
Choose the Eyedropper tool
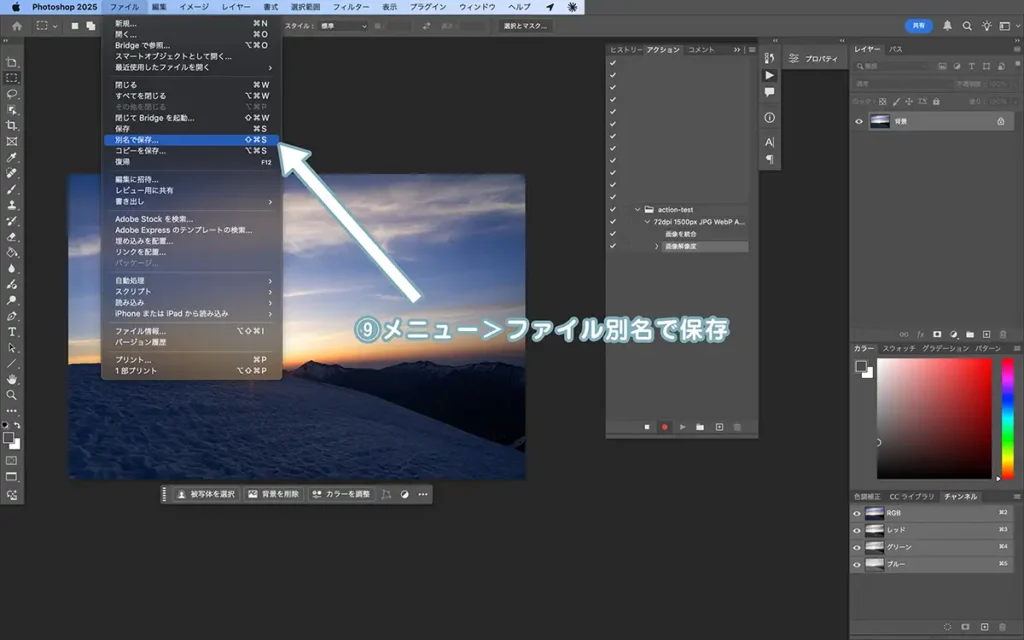click(x=12, y=157)
